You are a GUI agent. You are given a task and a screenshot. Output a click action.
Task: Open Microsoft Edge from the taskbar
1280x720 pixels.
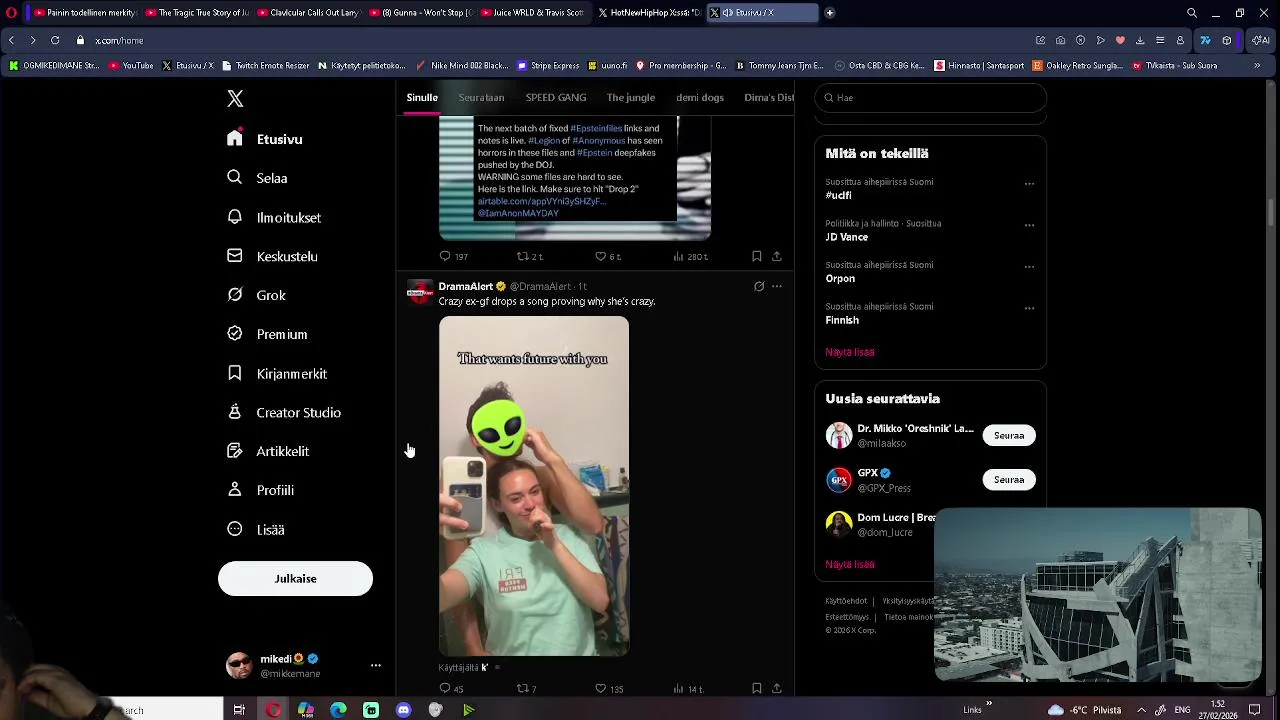click(338, 710)
